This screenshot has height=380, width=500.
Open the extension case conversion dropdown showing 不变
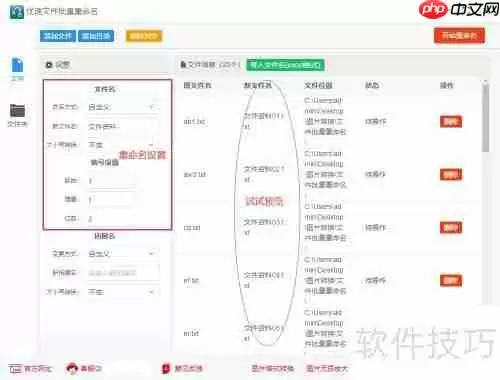[x=123, y=292]
